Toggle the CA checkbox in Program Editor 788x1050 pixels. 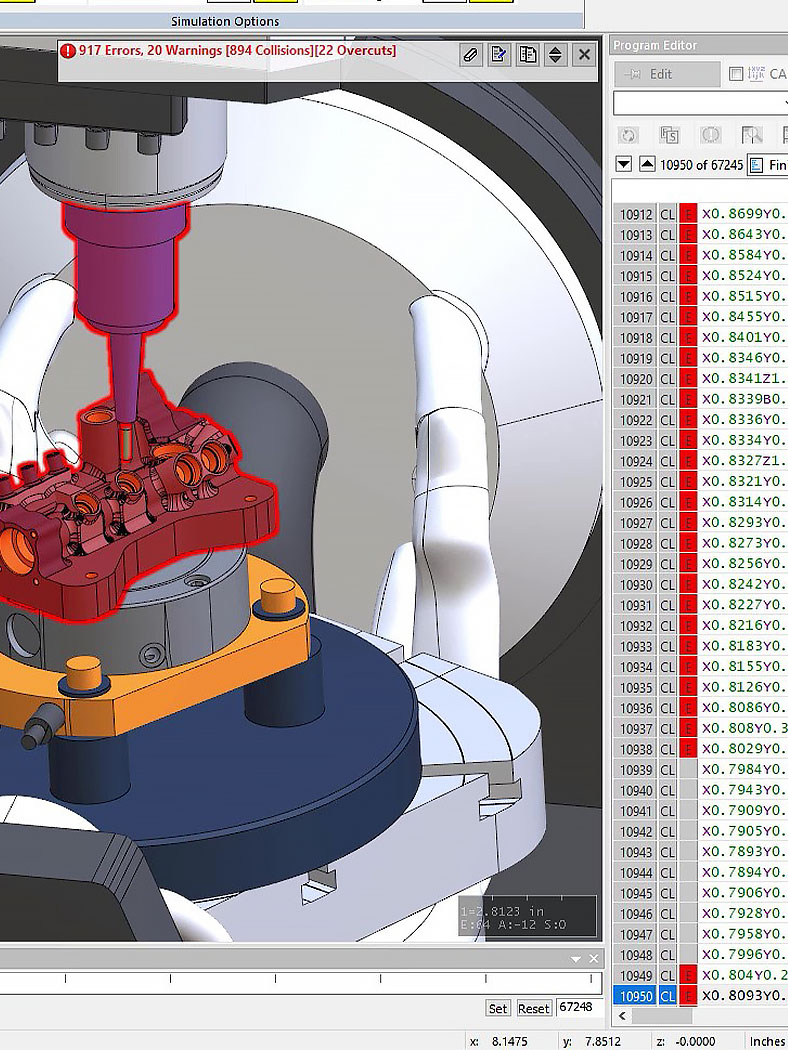click(x=736, y=74)
